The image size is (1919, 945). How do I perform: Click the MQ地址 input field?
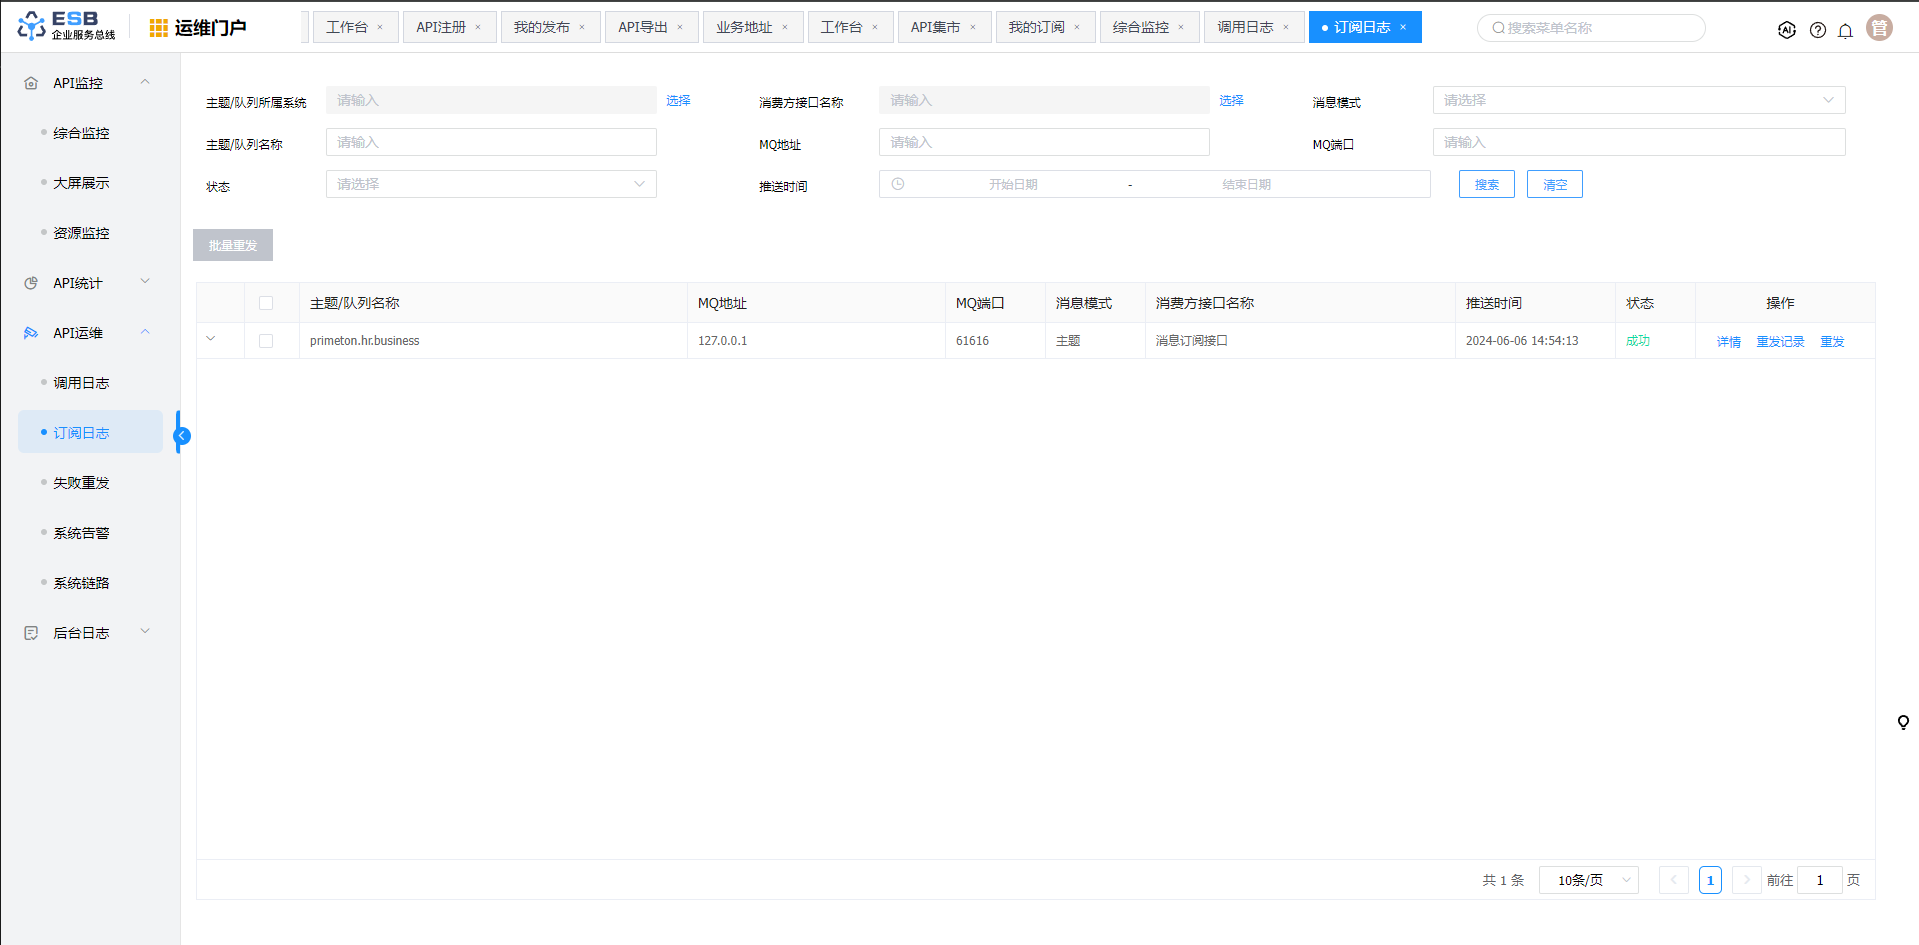tap(1043, 142)
